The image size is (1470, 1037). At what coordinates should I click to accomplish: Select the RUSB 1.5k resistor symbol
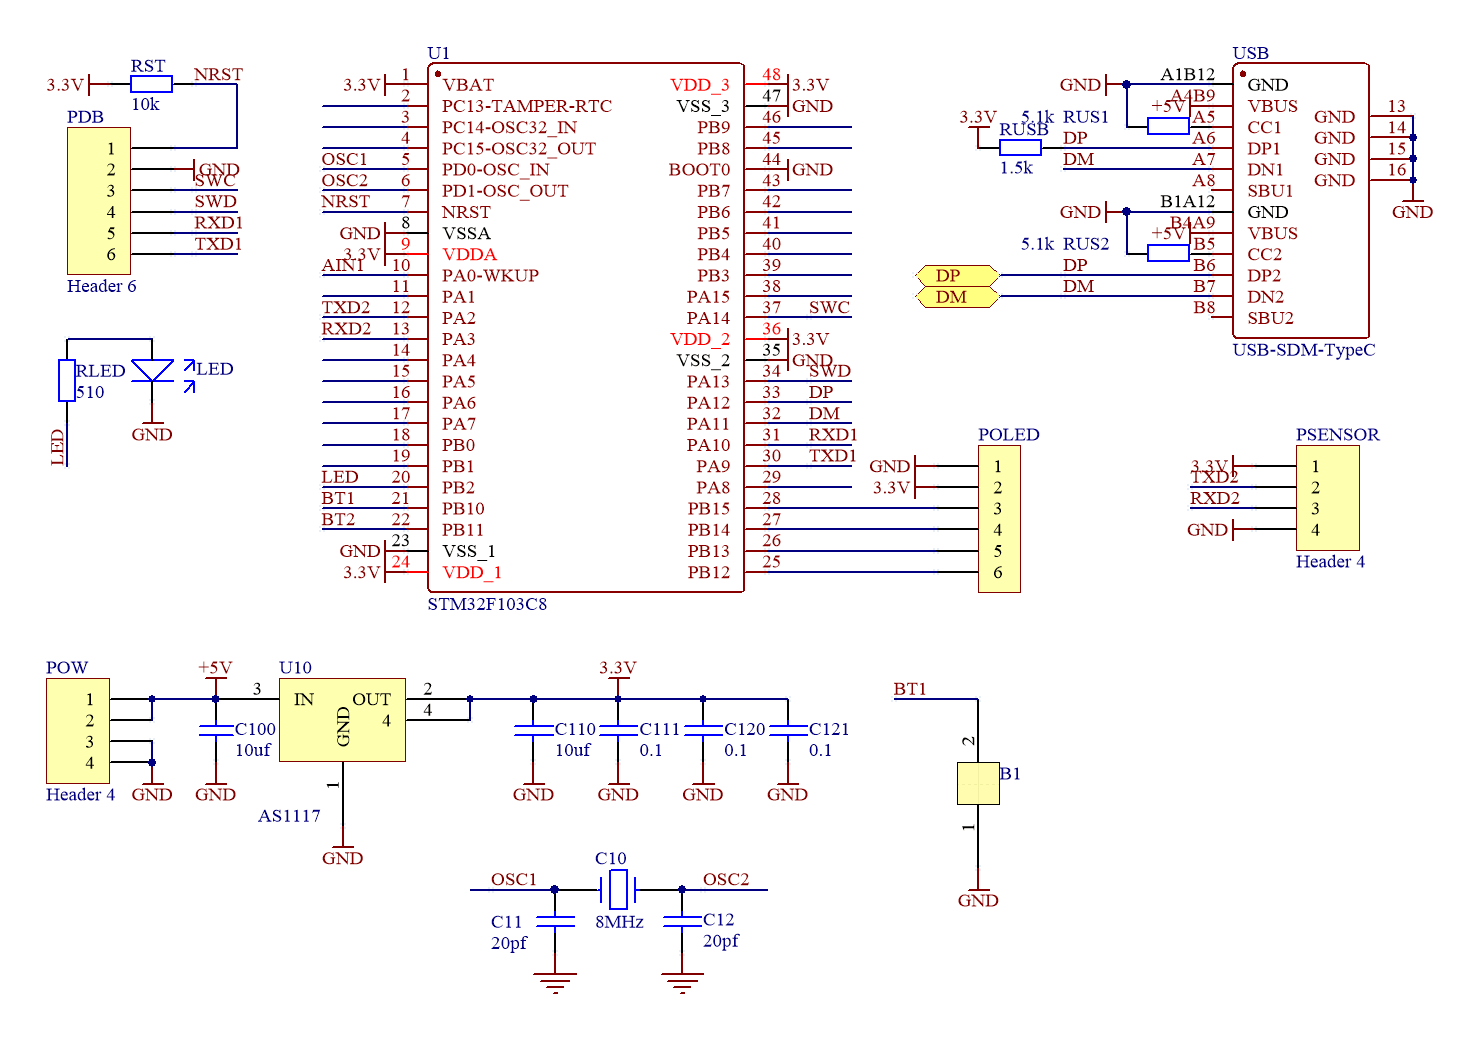tap(1020, 148)
